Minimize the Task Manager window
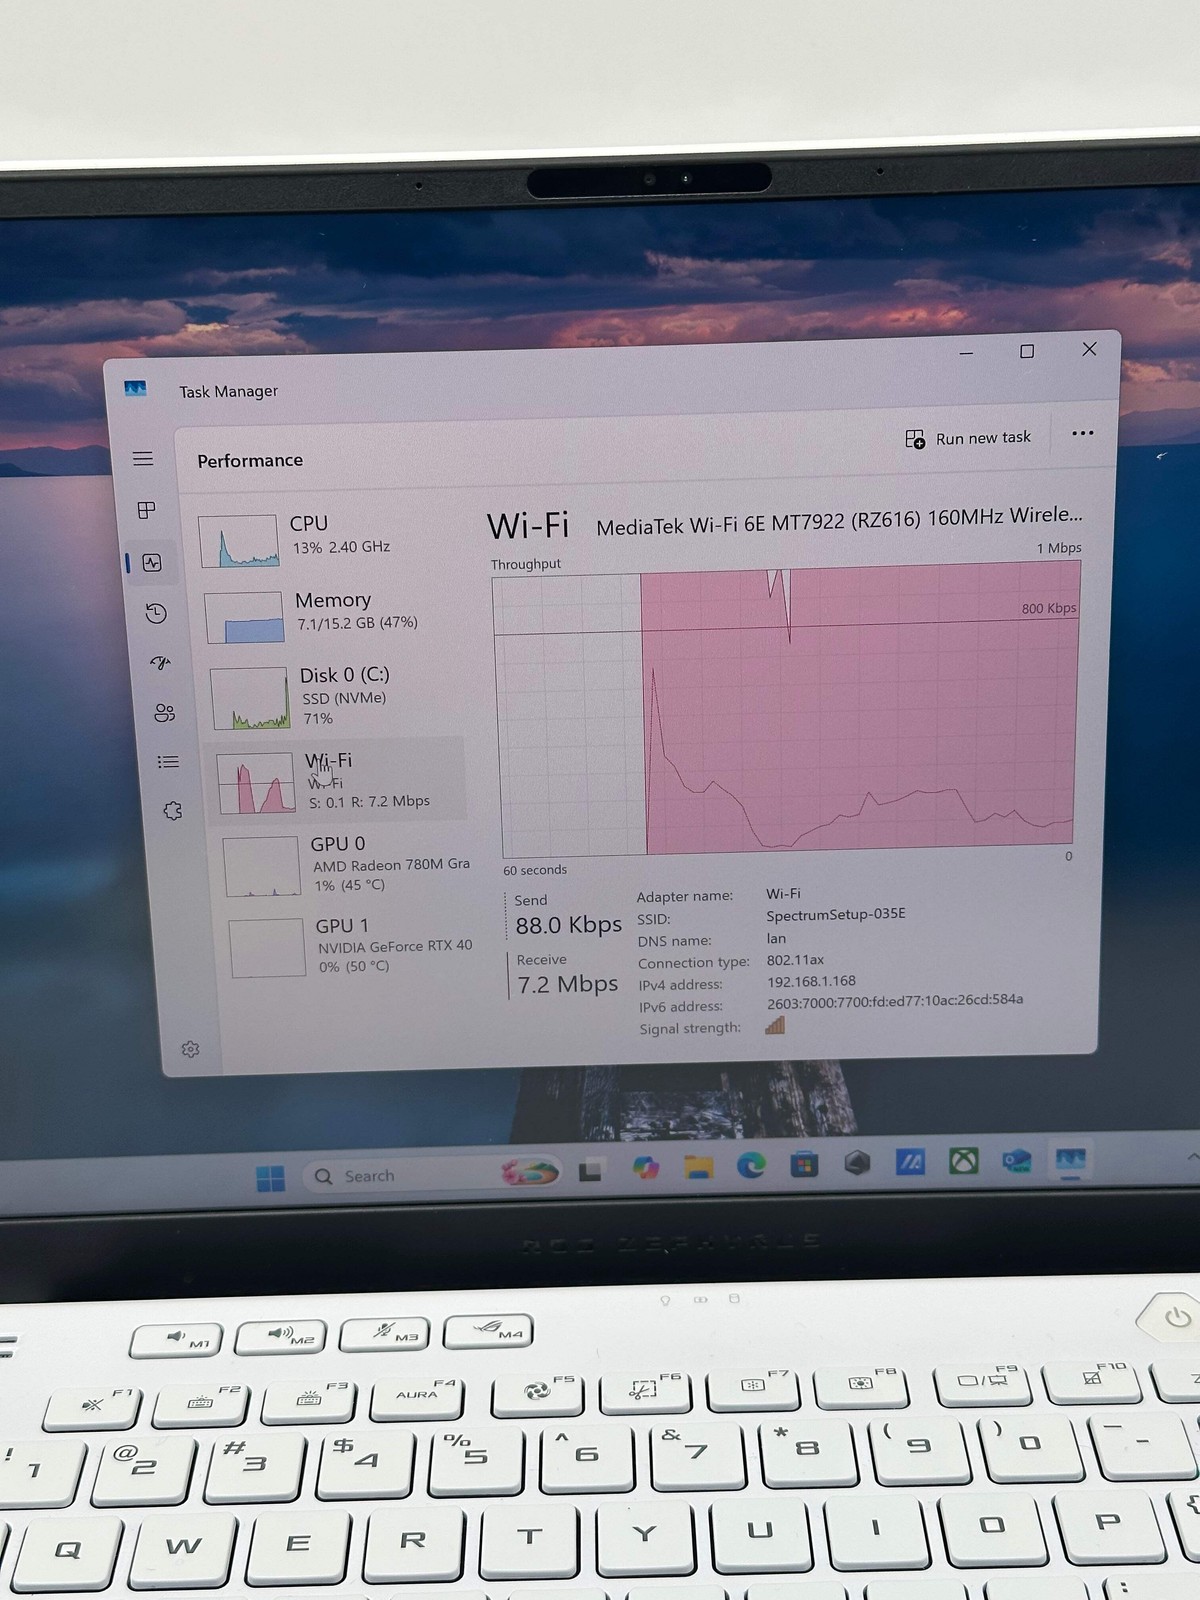The width and height of the screenshot is (1200, 1600). click(x=966, y=353)
